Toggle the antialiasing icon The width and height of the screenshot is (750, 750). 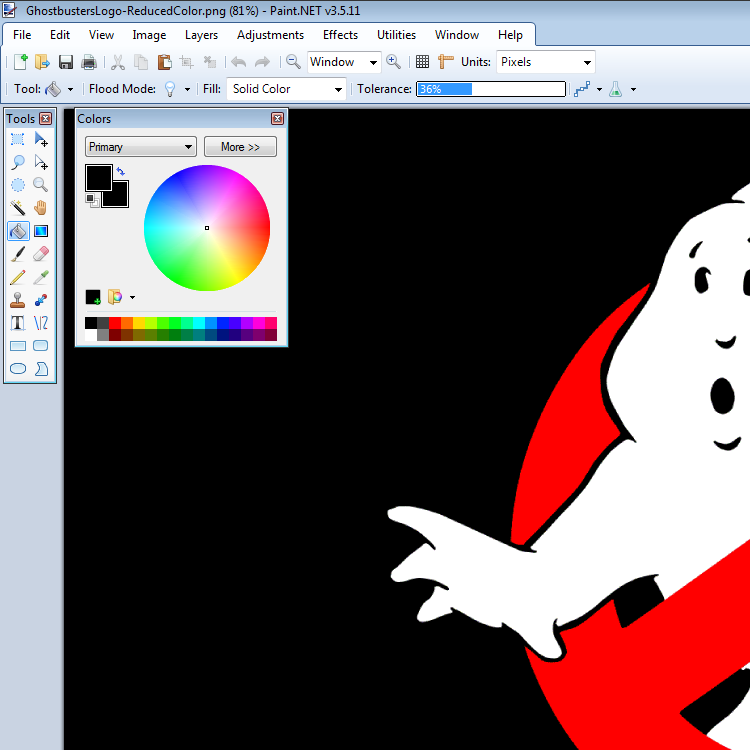pyautogui.click(x=582, y=89)
